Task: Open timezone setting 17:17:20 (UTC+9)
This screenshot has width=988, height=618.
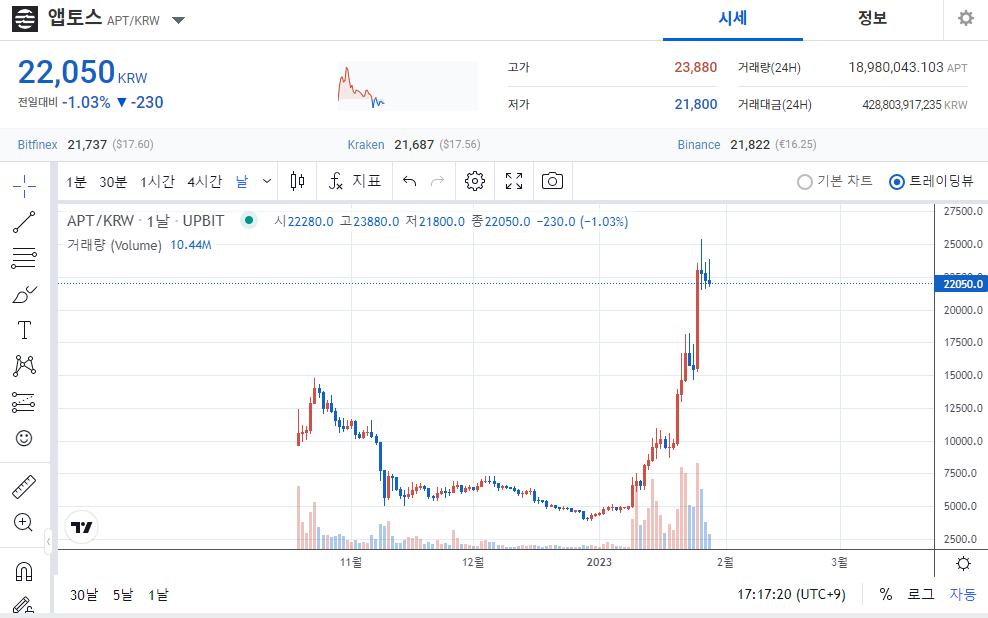Action: tap(791, 594)
